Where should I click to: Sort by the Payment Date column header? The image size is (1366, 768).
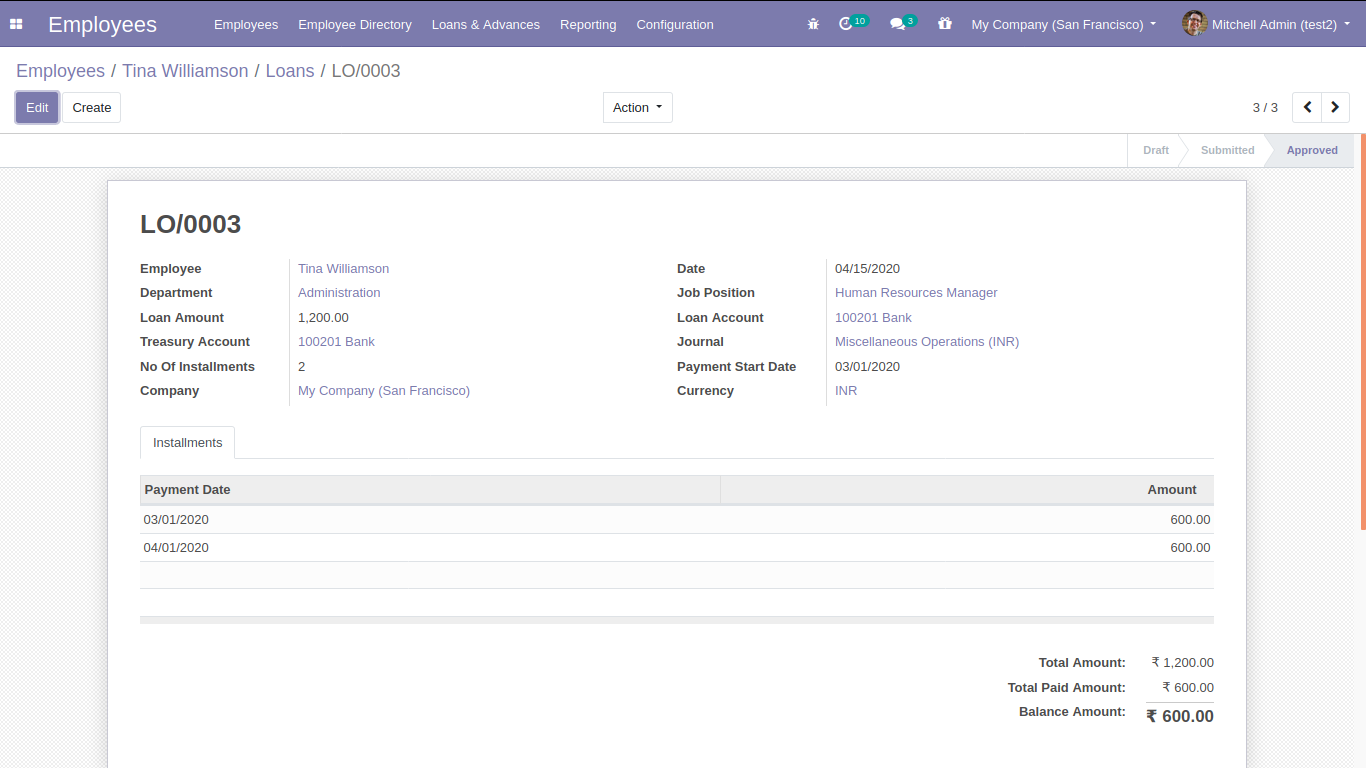[x=188, y=490]
